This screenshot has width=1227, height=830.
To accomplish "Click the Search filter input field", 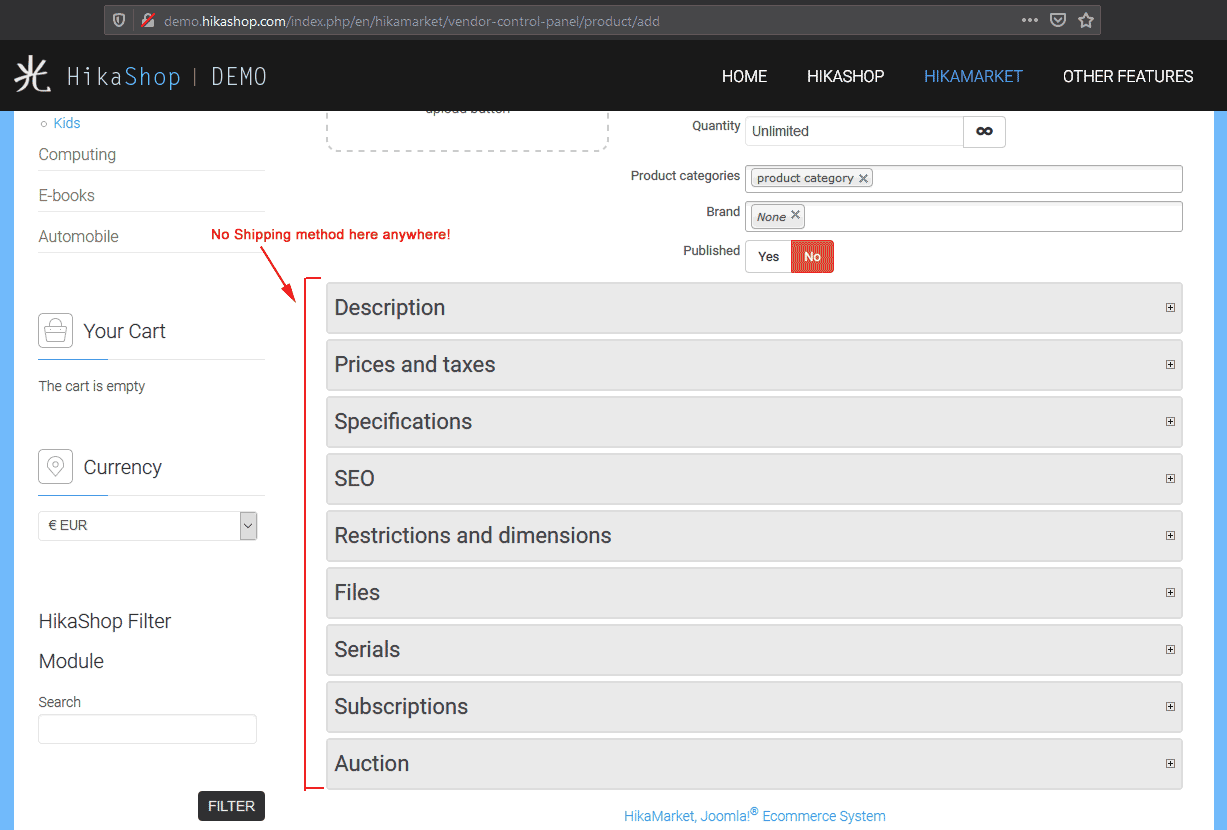I will click(x=148, y=729).
